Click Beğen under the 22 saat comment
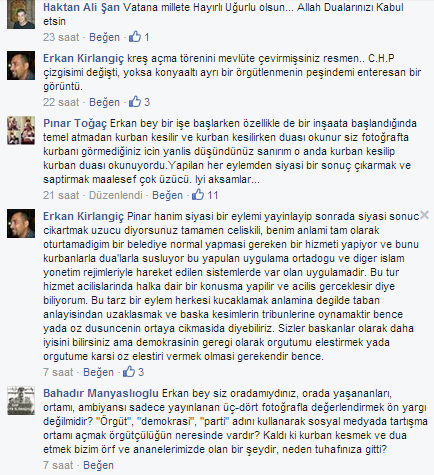This screenshot has height=475, width=434. (x=104, y=102)
